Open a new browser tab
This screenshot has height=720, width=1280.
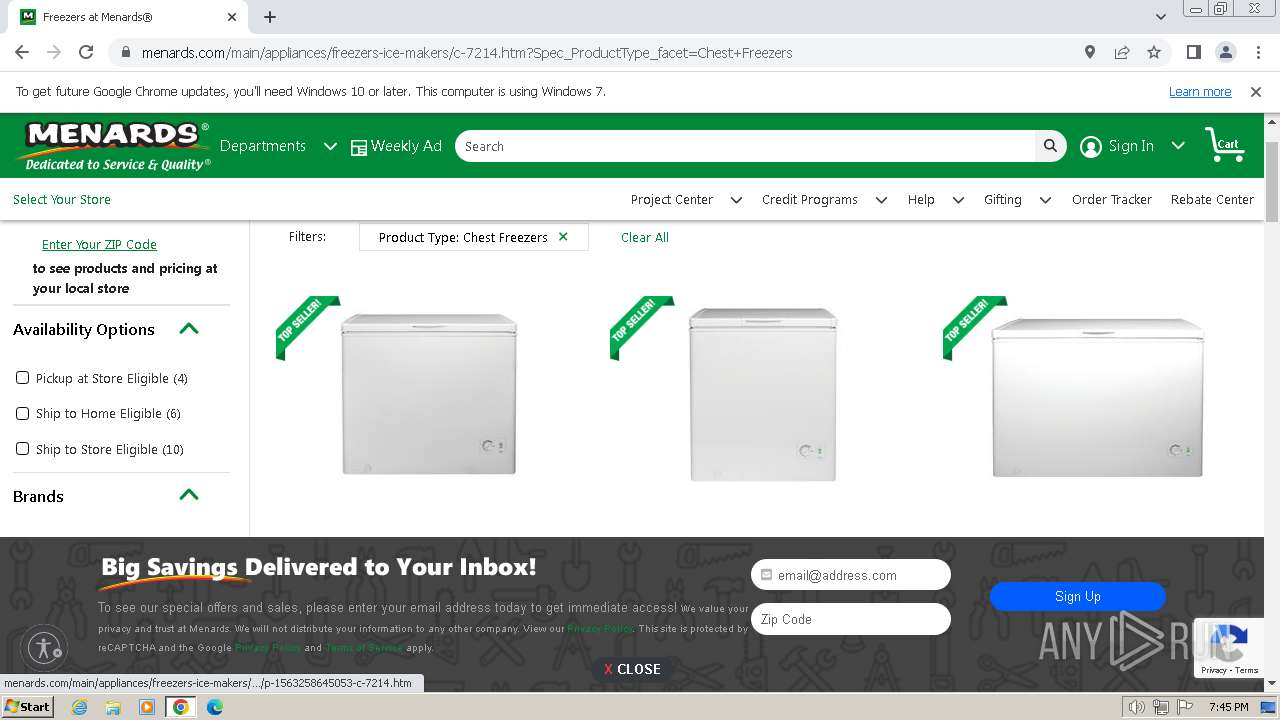(x=270, y=17)
